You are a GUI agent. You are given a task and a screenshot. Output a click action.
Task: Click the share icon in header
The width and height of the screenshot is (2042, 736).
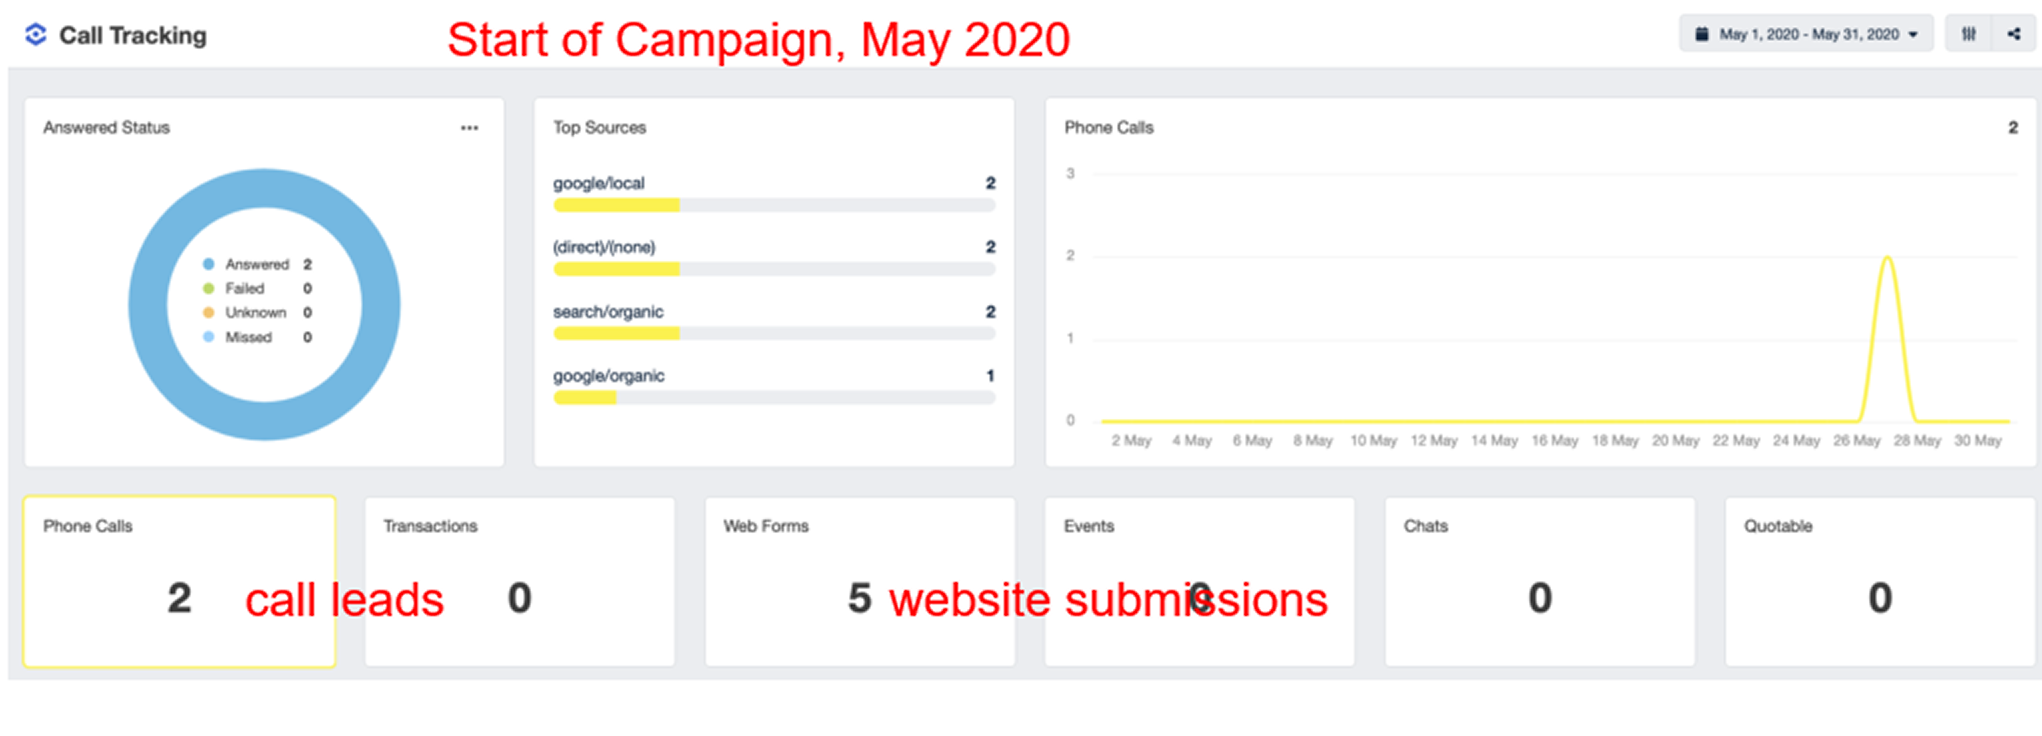click(x=2013, y=34)
